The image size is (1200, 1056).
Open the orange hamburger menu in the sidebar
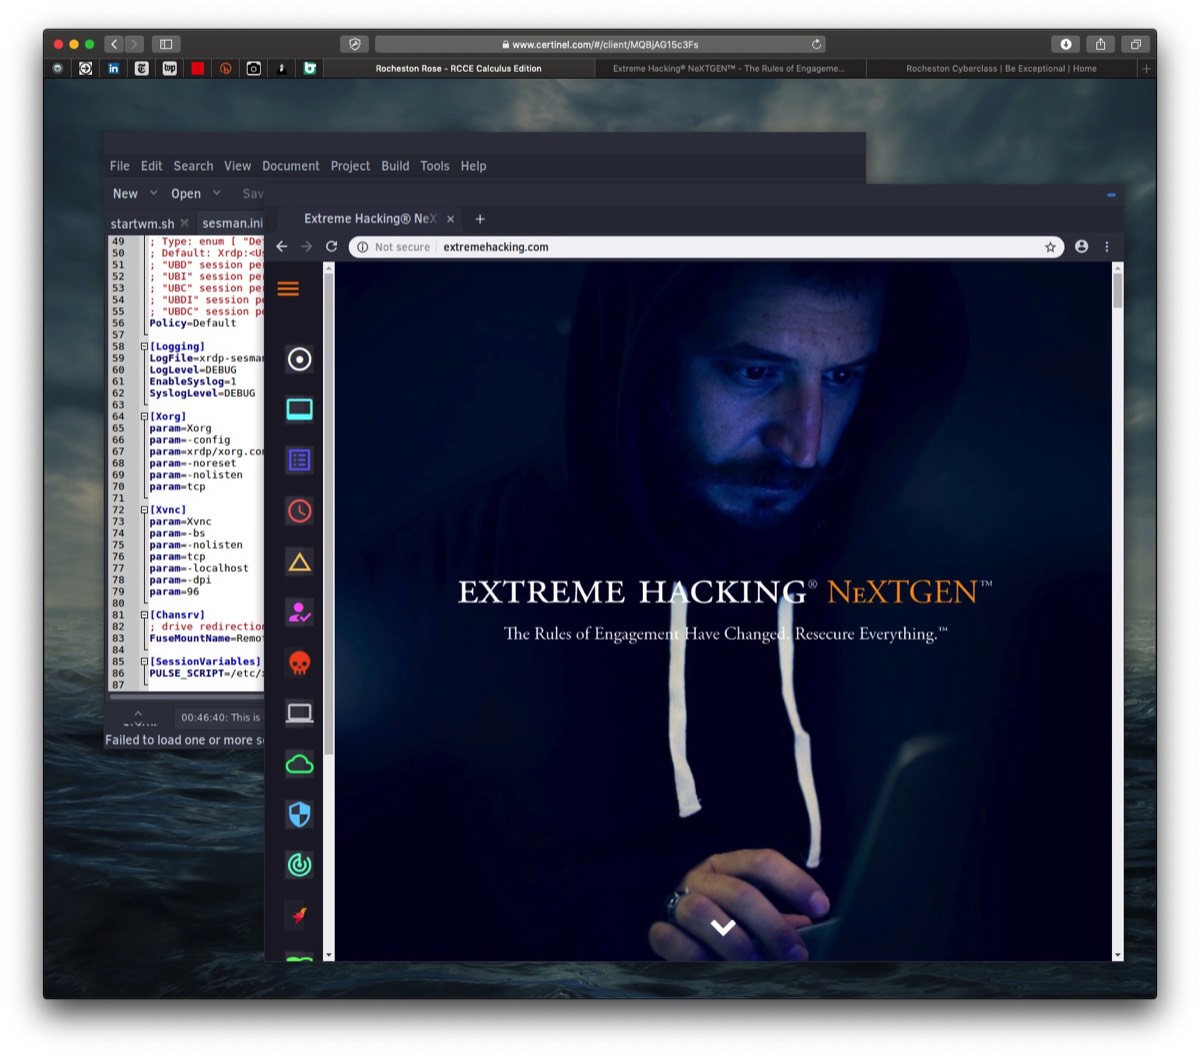click(288, 289)
